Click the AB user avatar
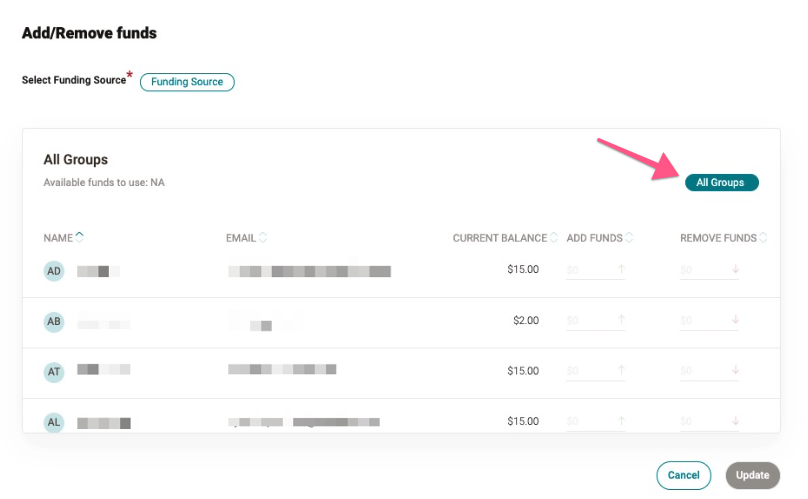This screenshot has height=499, width=808. 54,322
